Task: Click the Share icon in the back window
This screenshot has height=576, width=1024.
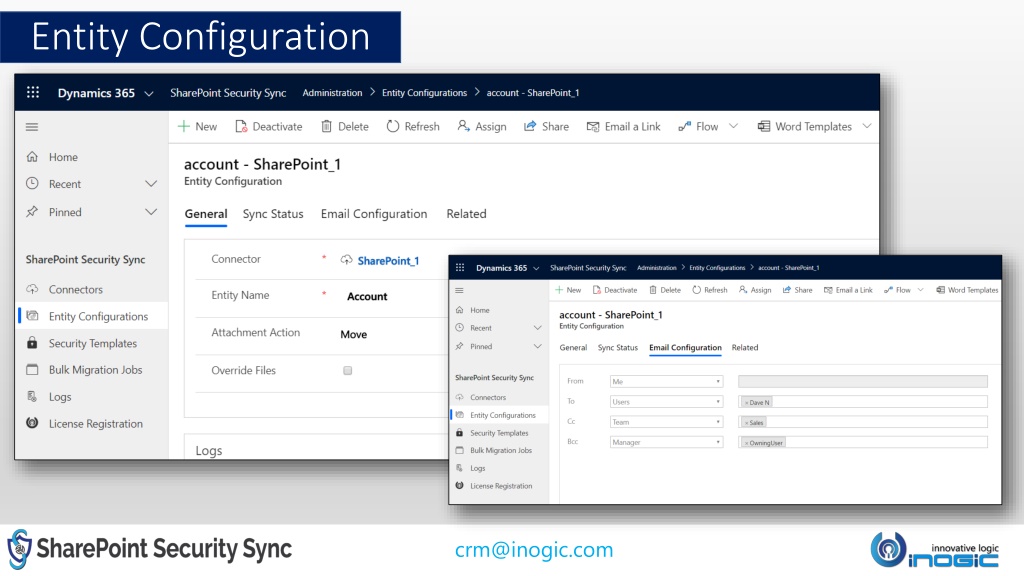Action: coord(530,126)
